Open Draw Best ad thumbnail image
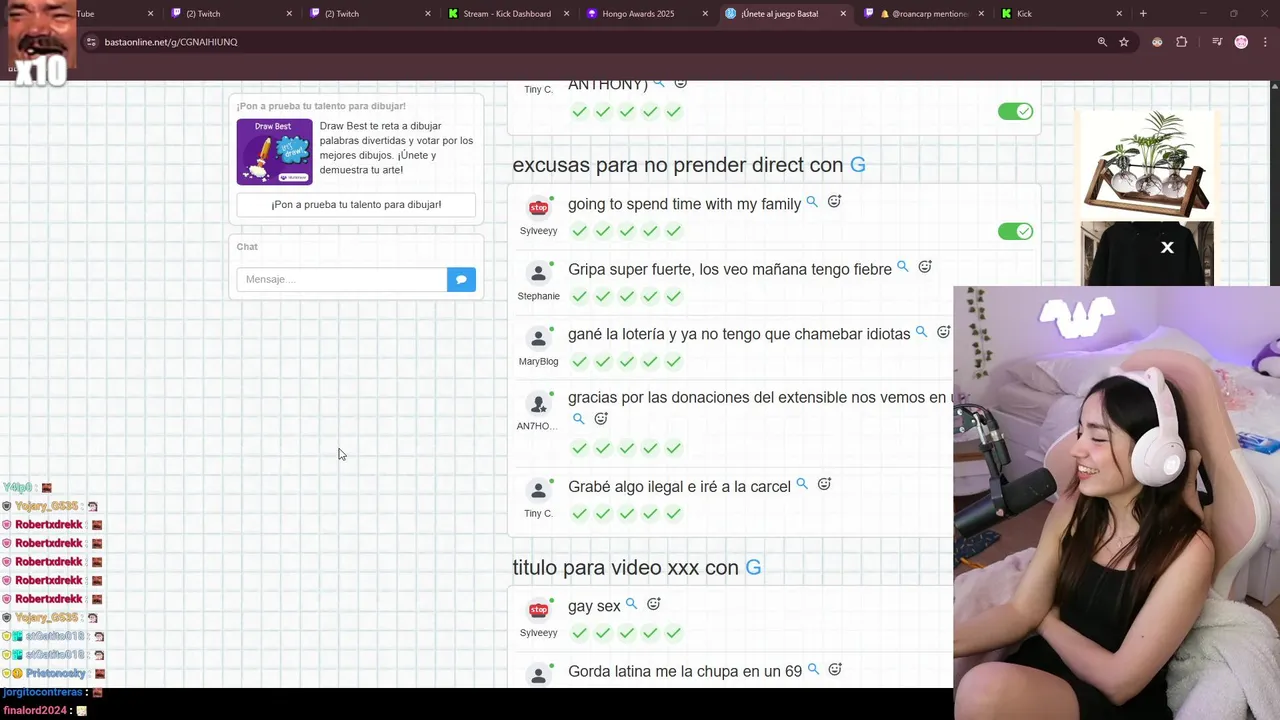 [274, 152]
